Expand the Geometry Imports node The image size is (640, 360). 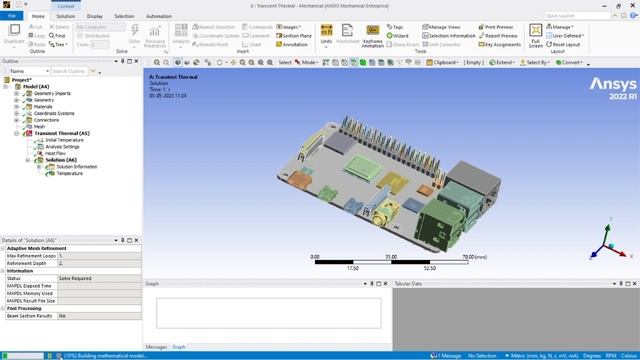(16, 93)
